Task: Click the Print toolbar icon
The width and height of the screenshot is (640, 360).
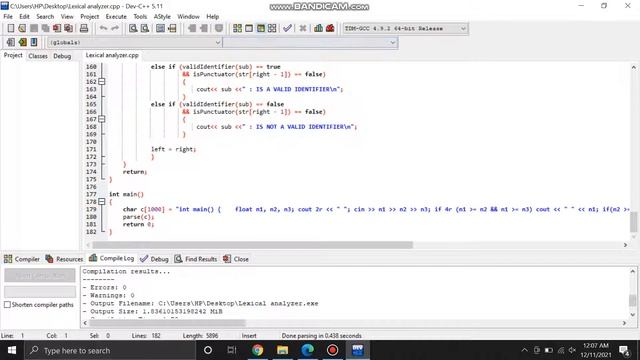Action: [x=84, y=28]
